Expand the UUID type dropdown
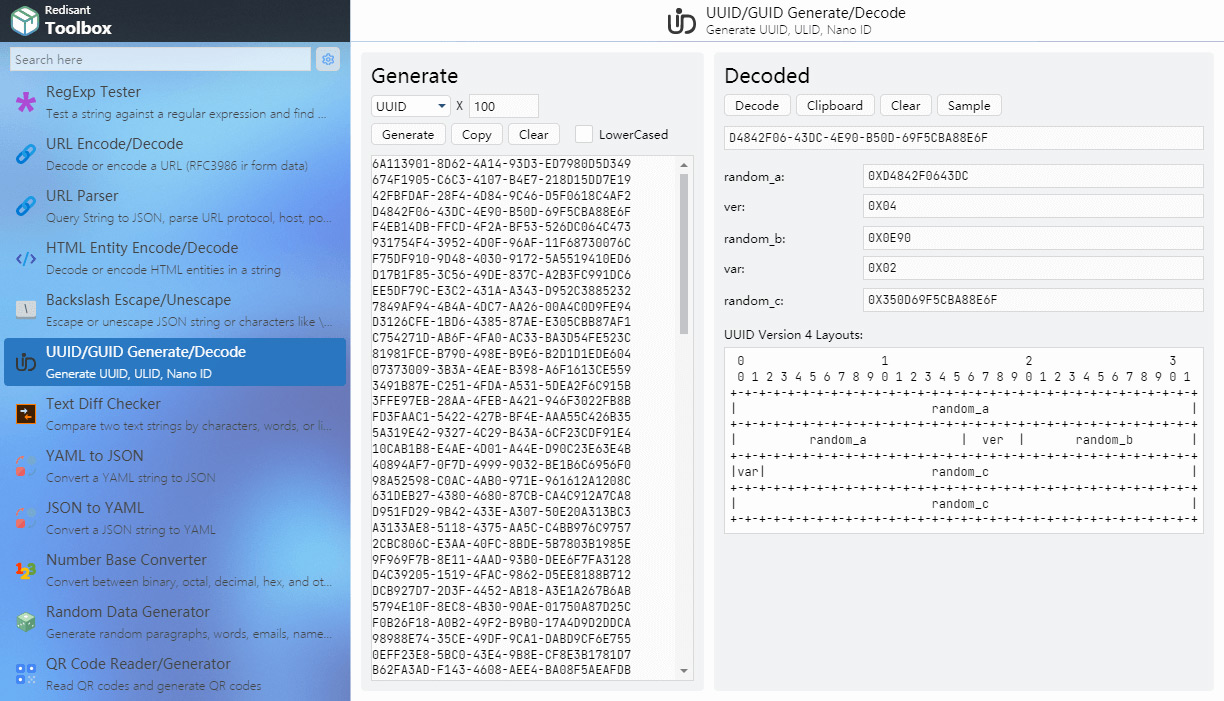The height and width of the screenshot is (701, 1224). tap(410, 106)
